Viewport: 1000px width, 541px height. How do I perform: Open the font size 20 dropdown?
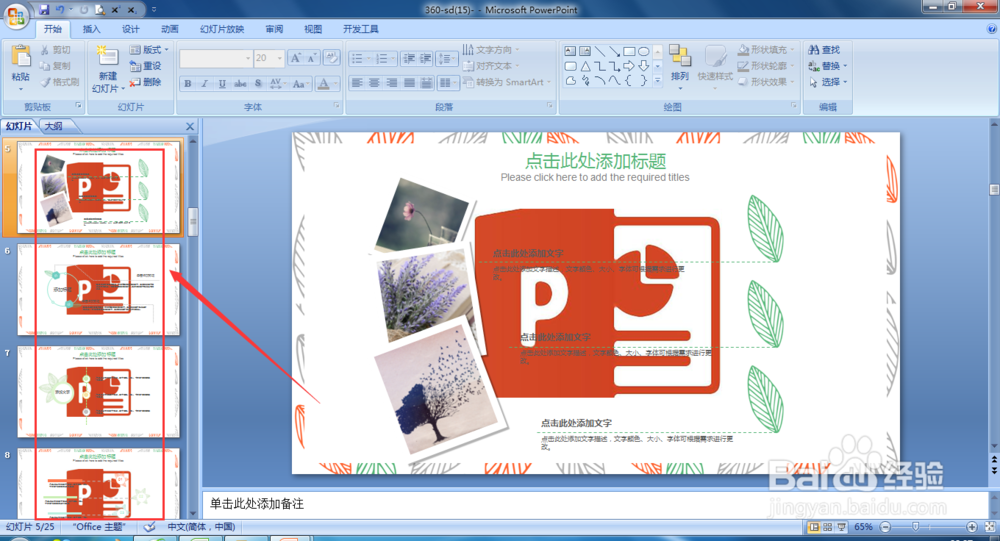click(279, 58)
